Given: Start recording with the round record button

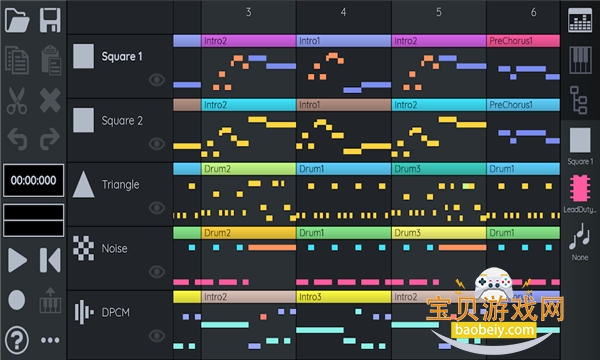Looking at the screenshot, I should [17, 300].
